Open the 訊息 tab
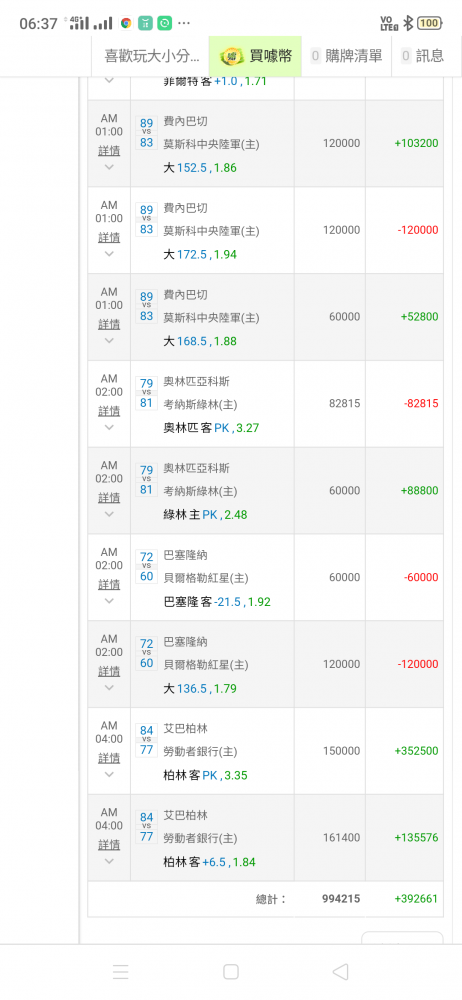Image resolution: width=462 pixels, height=1000 pixels. click(422, 56)
